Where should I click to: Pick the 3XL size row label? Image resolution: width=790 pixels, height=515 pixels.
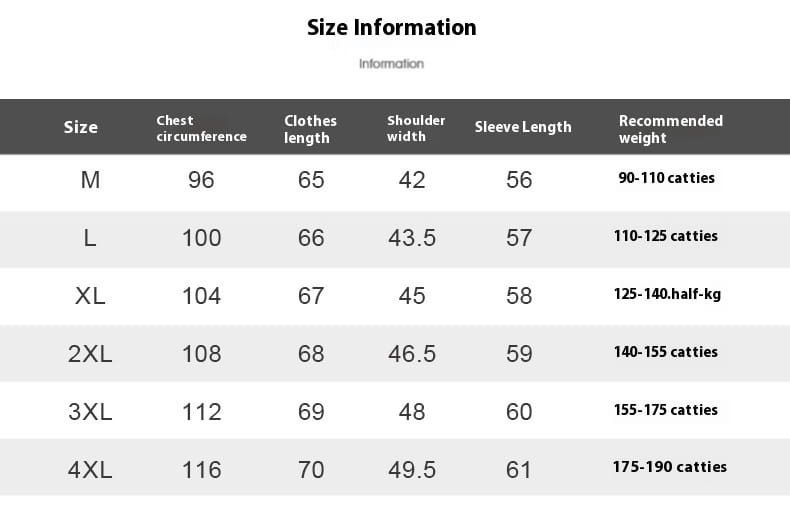90,412
